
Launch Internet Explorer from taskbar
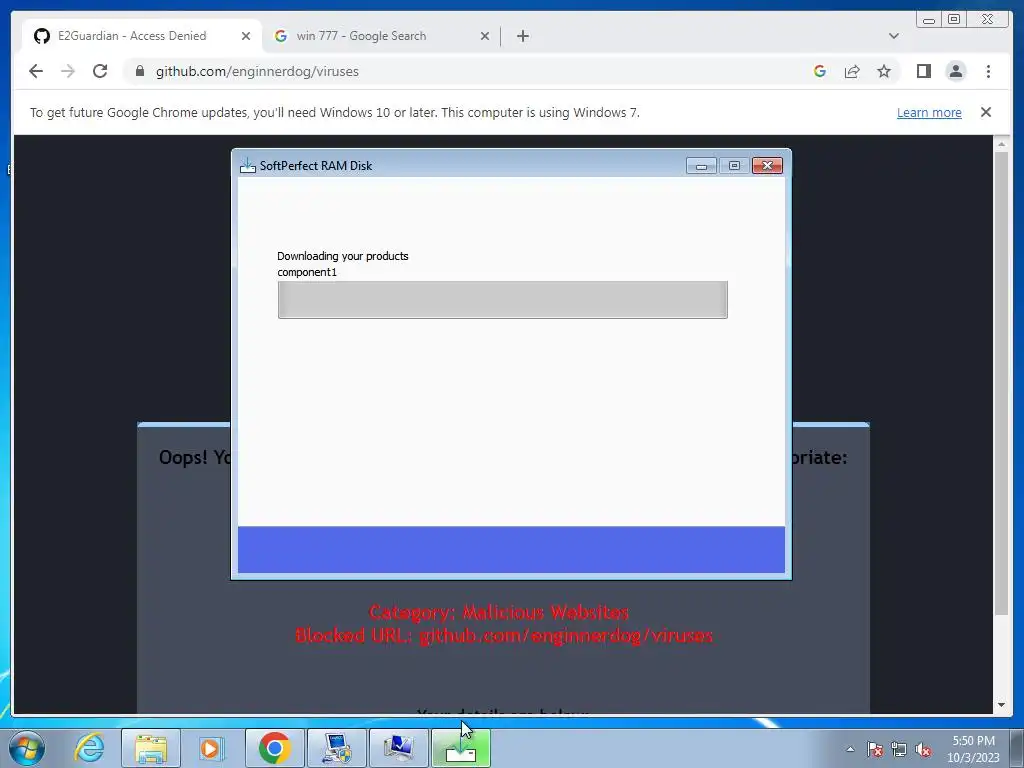89,748
